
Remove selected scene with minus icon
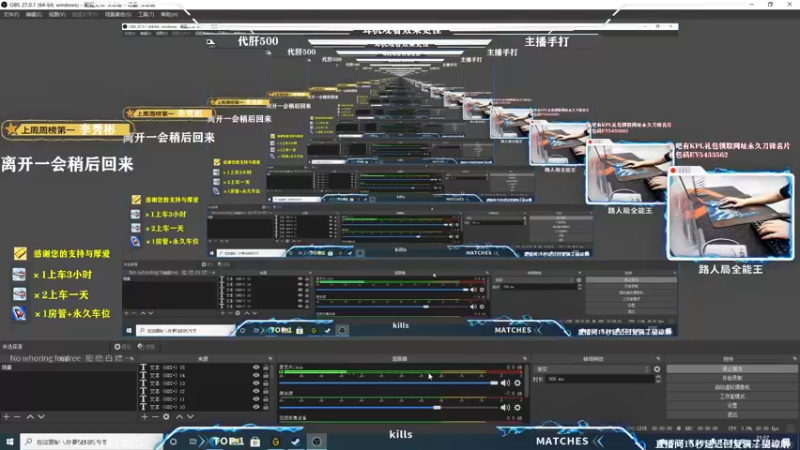(17, 417)
